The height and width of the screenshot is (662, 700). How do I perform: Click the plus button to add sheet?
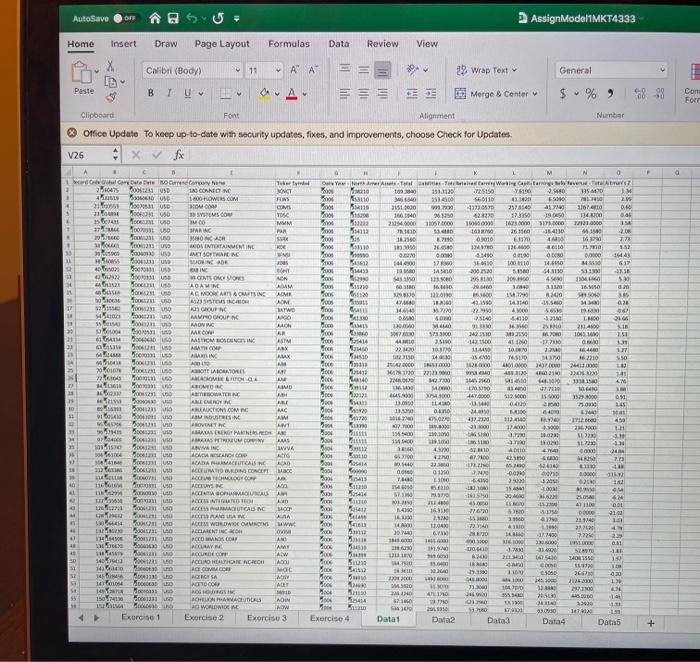pyautogui.click(x=651, y=623)
